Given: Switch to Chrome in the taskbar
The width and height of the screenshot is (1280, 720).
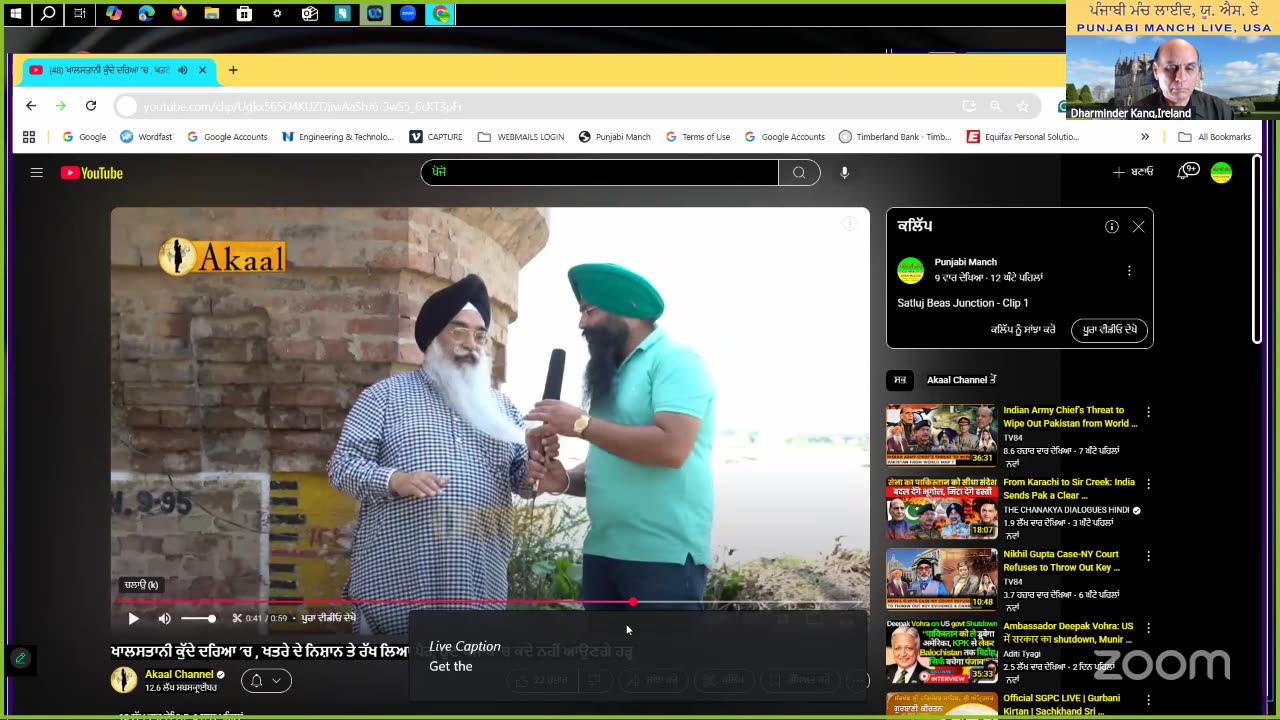Looking at the screenshot, I should pos(441,14).
